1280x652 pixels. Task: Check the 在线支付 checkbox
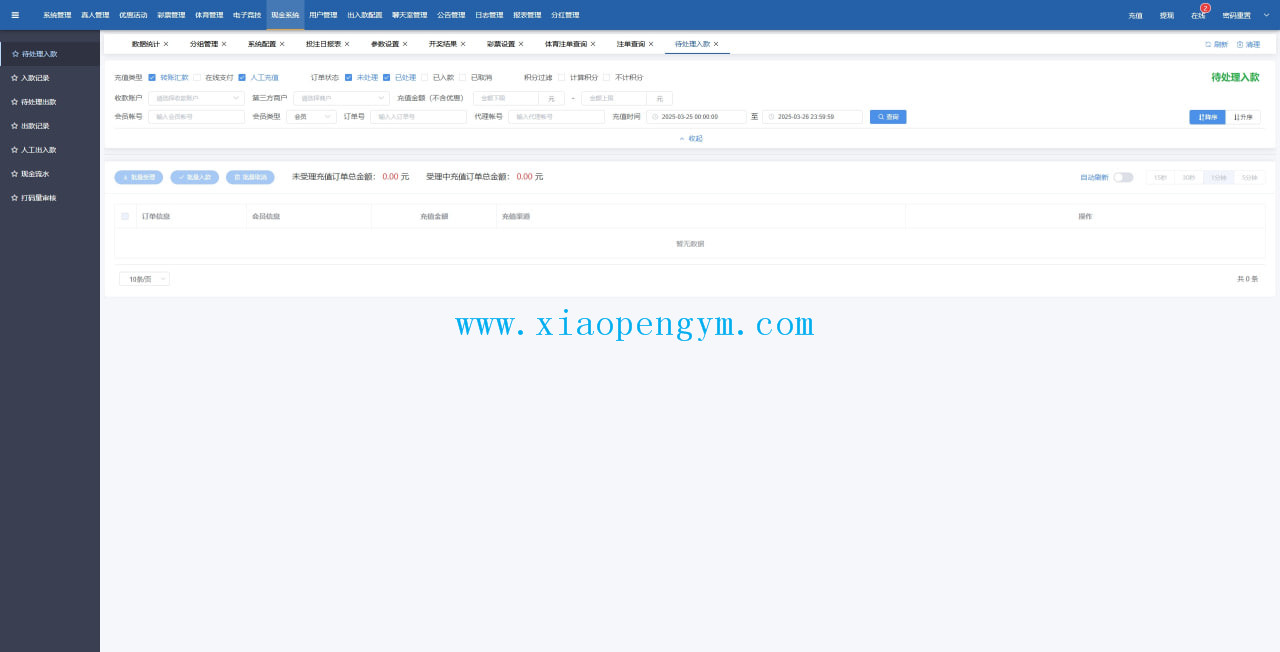pos(197,77)
